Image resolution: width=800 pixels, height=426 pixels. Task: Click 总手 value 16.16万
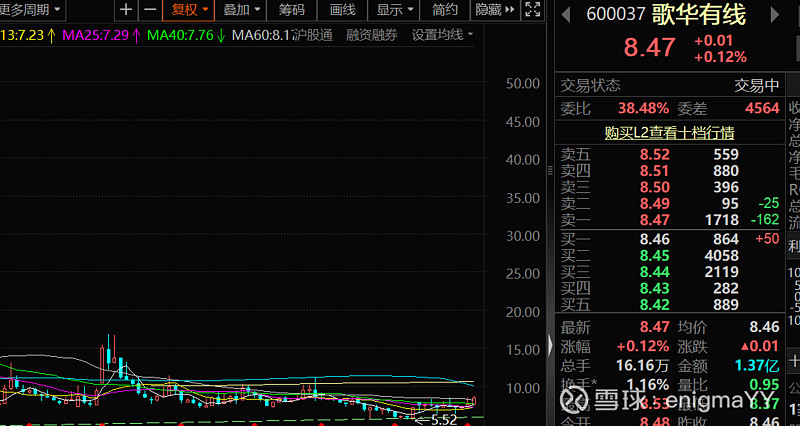(643, 365)
